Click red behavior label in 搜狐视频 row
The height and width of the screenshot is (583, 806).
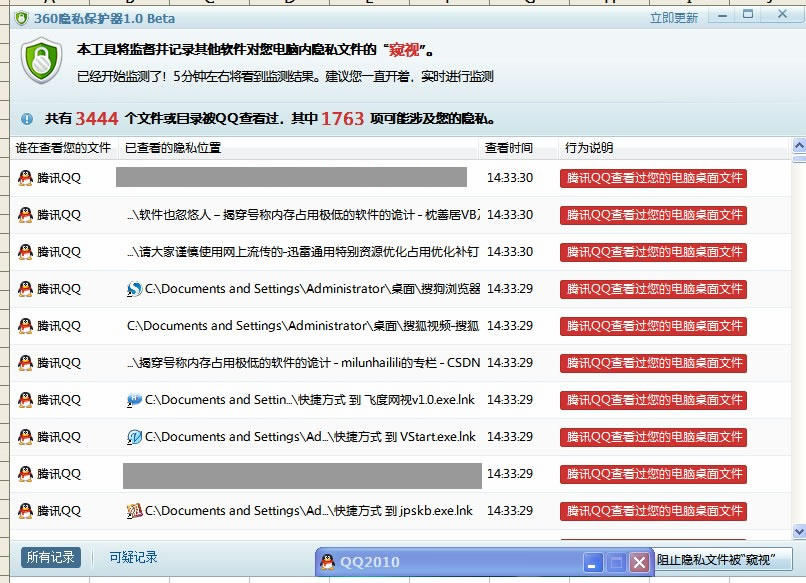[x=653, y=326]
